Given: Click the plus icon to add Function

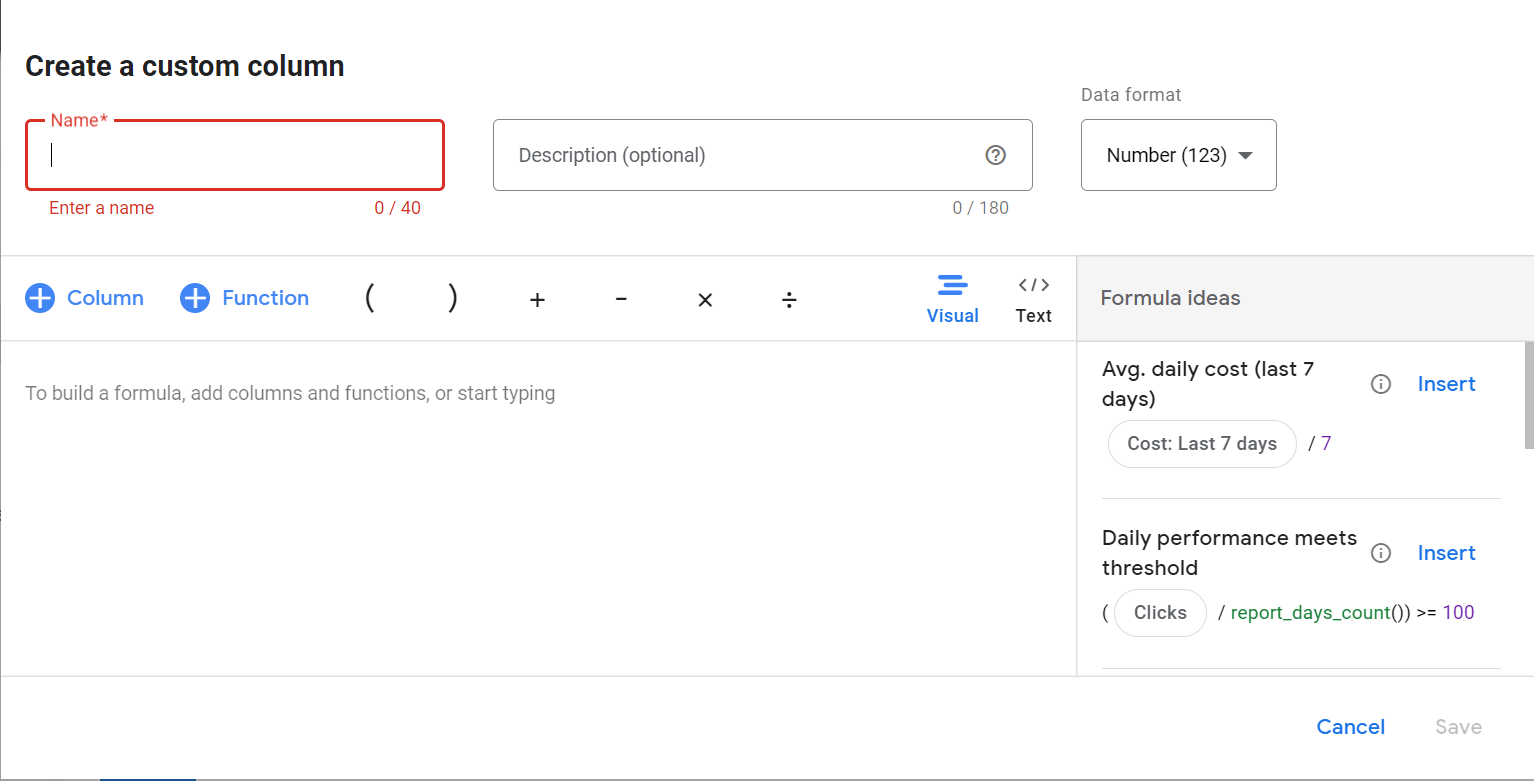Looking at the screenshot, I should tap(195, 298).
